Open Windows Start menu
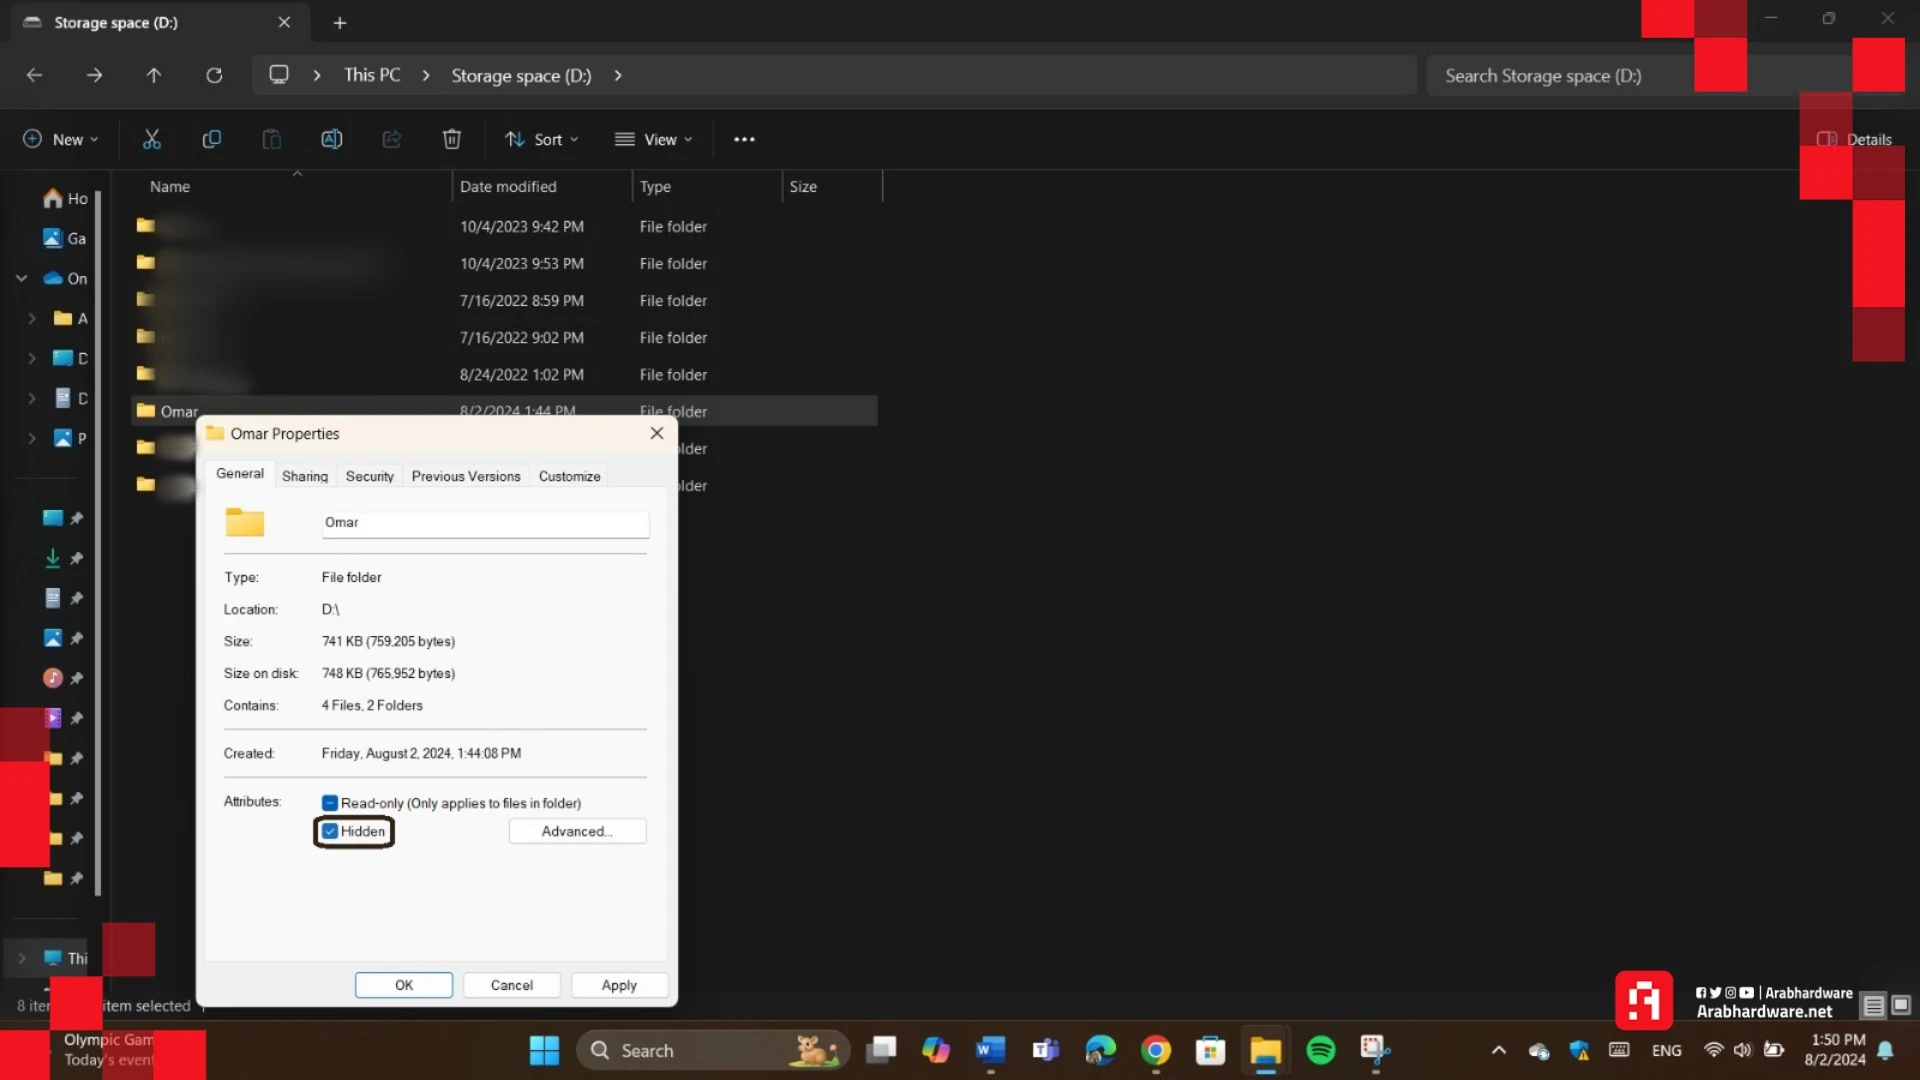The width and height of the screenshot is (1920, 1080). 544,1050
